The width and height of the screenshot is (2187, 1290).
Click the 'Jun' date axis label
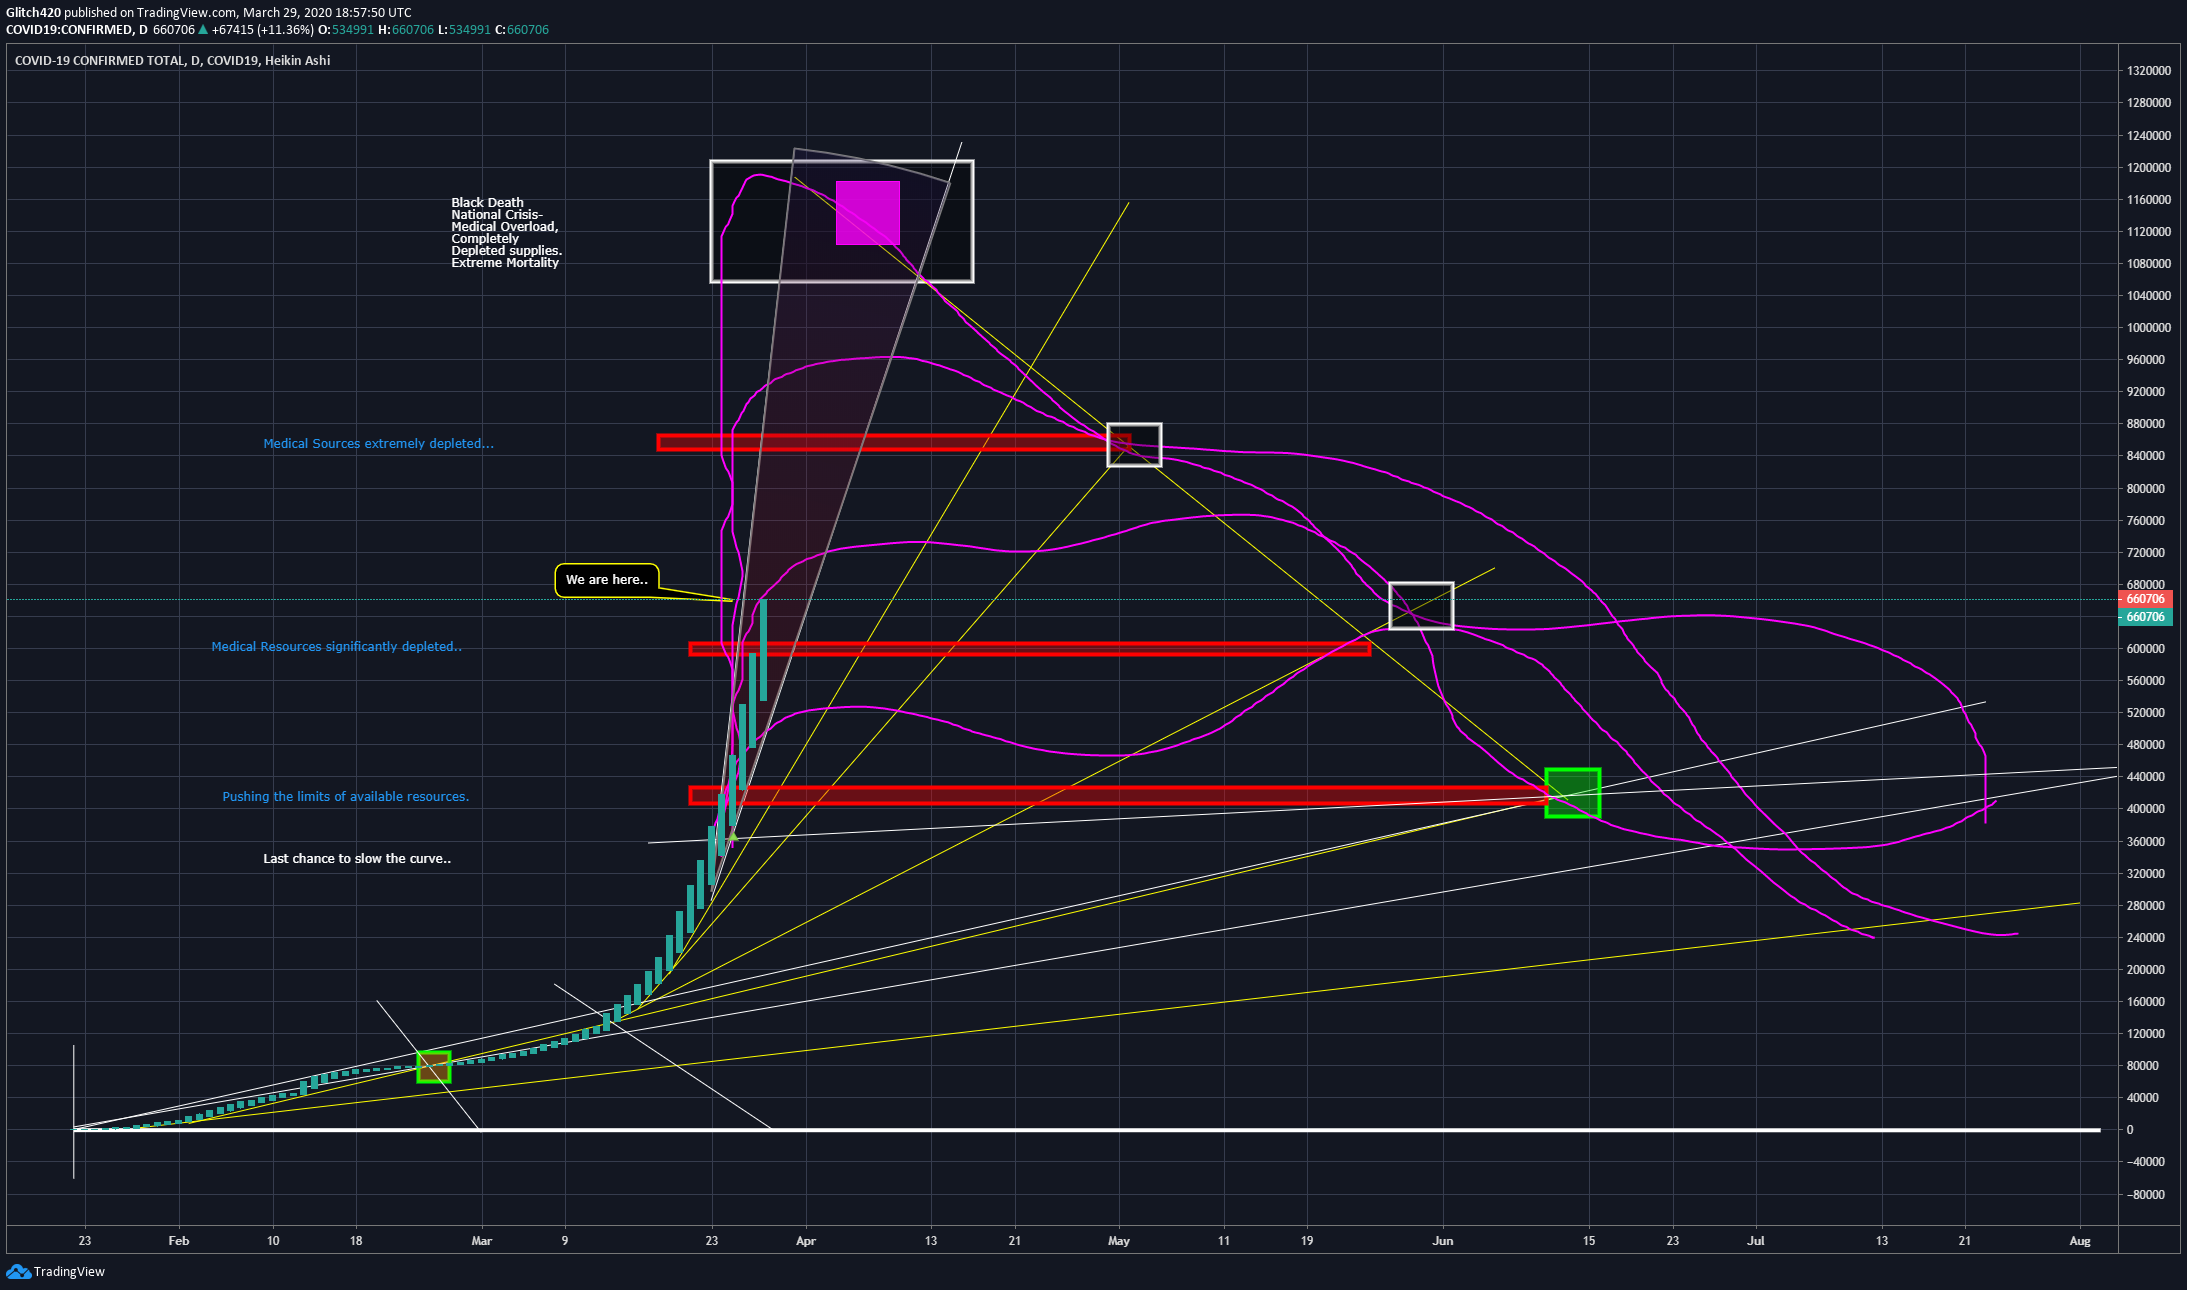point(1443,1241)
